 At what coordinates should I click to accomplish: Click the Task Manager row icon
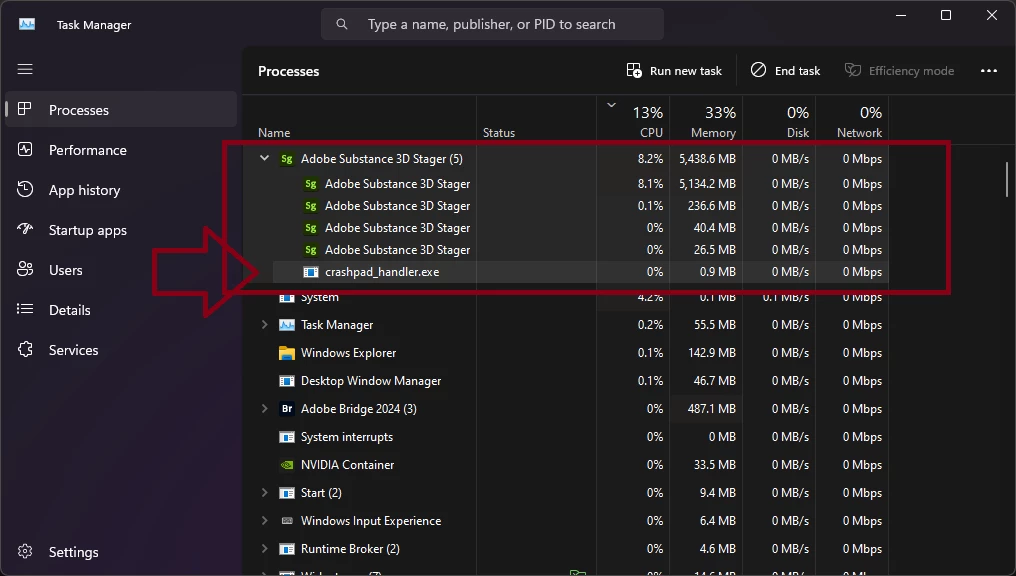[x=286, y=325]
